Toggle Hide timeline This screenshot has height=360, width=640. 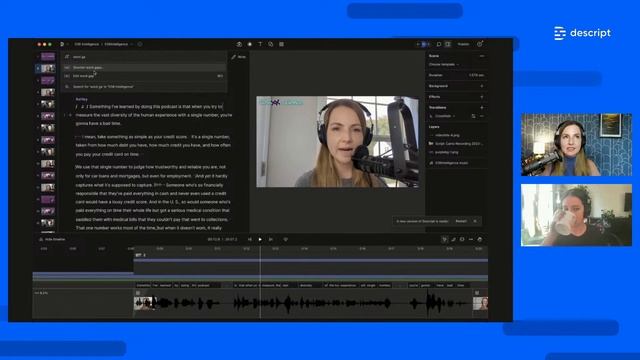[x=52, y=239]
